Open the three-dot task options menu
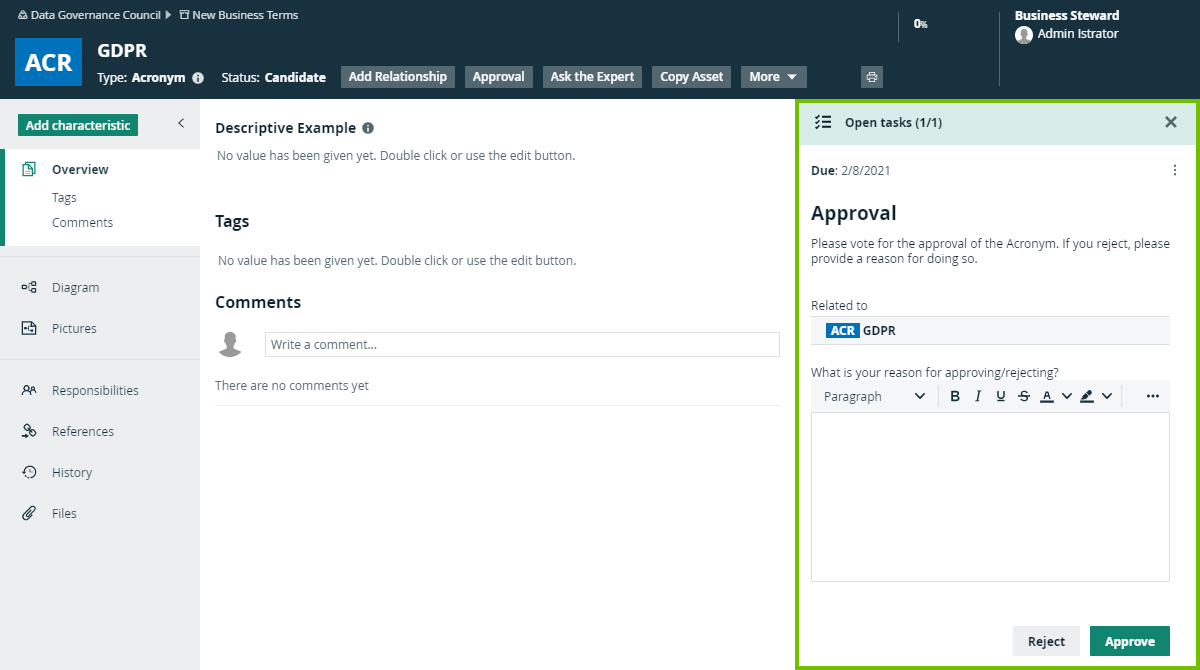The width and height of the screenshot is (1200, 670). [x=1175, y=170]
